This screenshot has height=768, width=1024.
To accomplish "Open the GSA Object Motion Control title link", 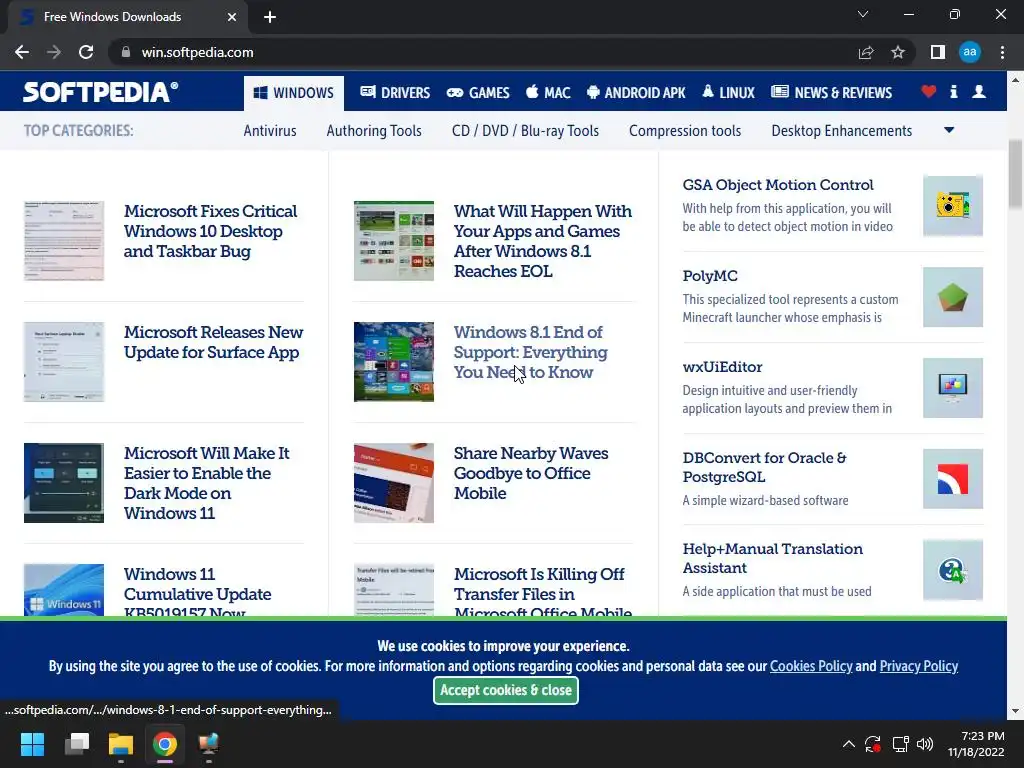I will tap(778, 185).
